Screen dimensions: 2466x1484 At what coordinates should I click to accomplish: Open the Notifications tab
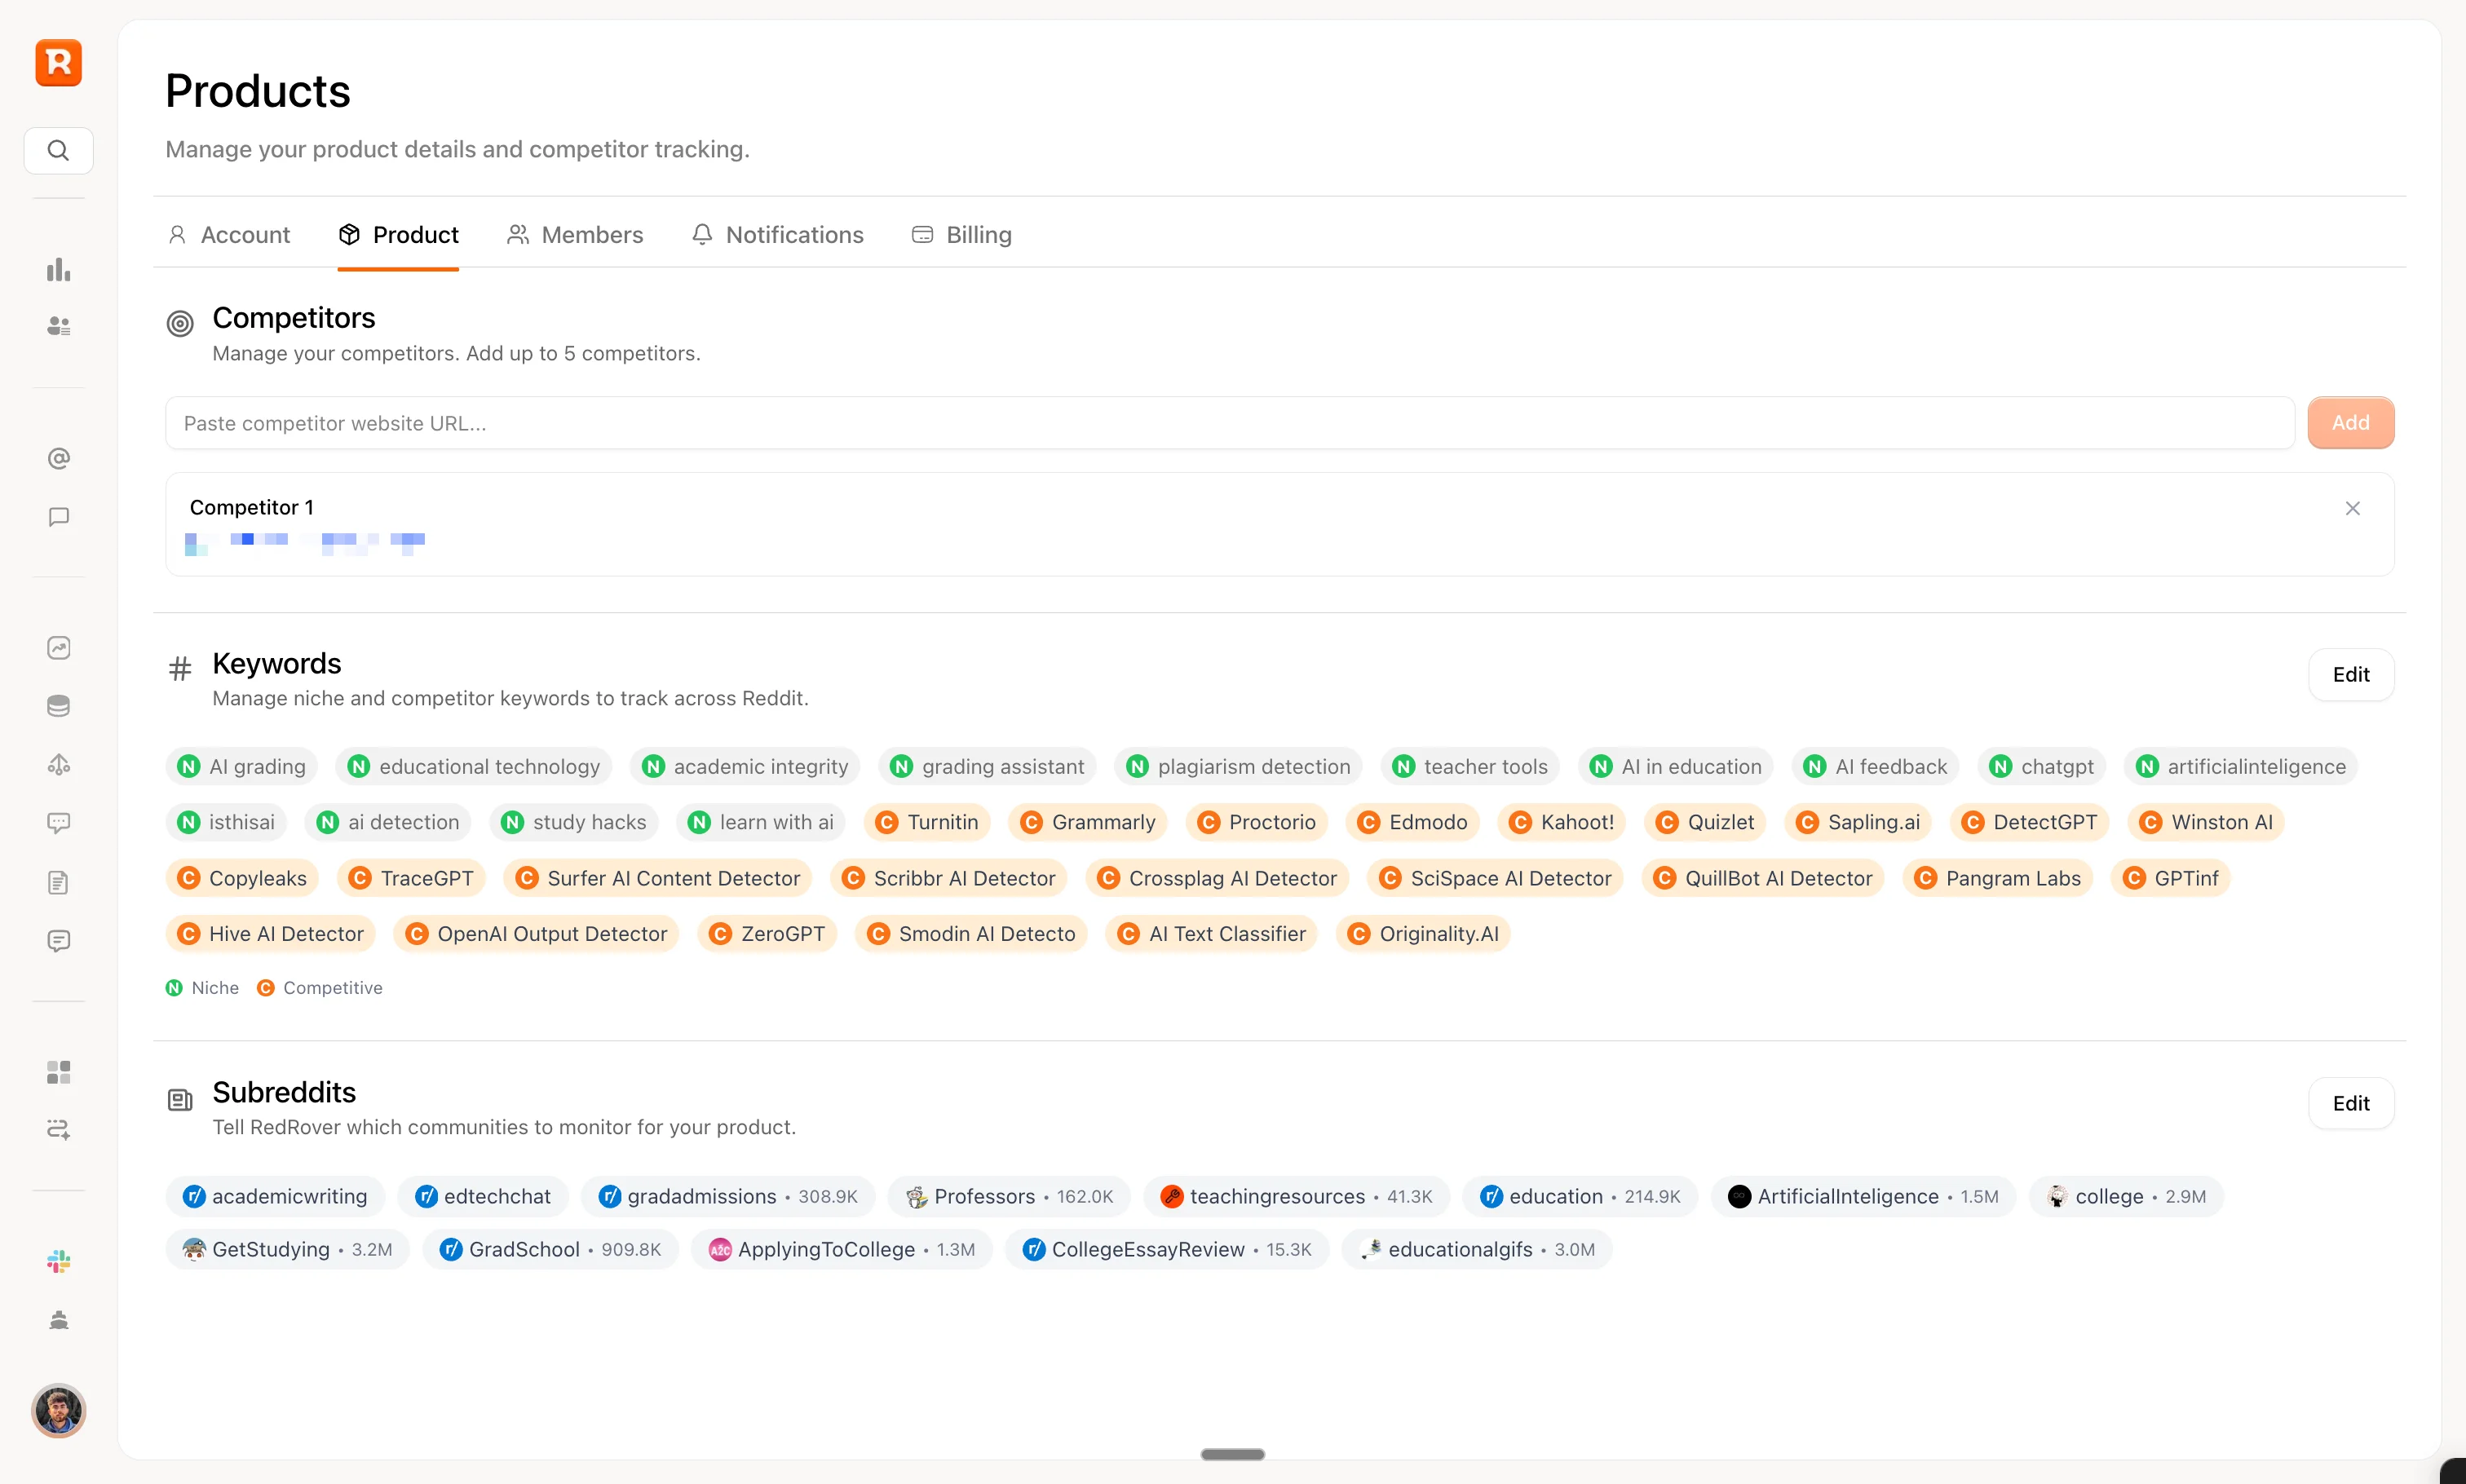coord(777,235)
